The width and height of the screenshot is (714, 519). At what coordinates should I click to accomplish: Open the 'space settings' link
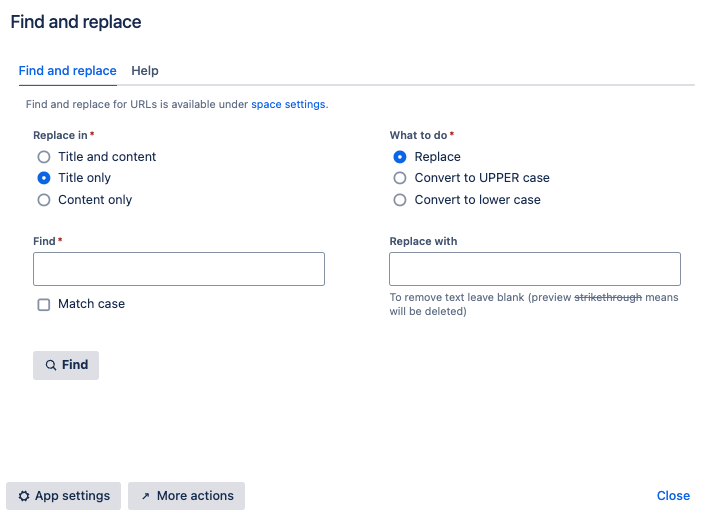pos(288,104)
